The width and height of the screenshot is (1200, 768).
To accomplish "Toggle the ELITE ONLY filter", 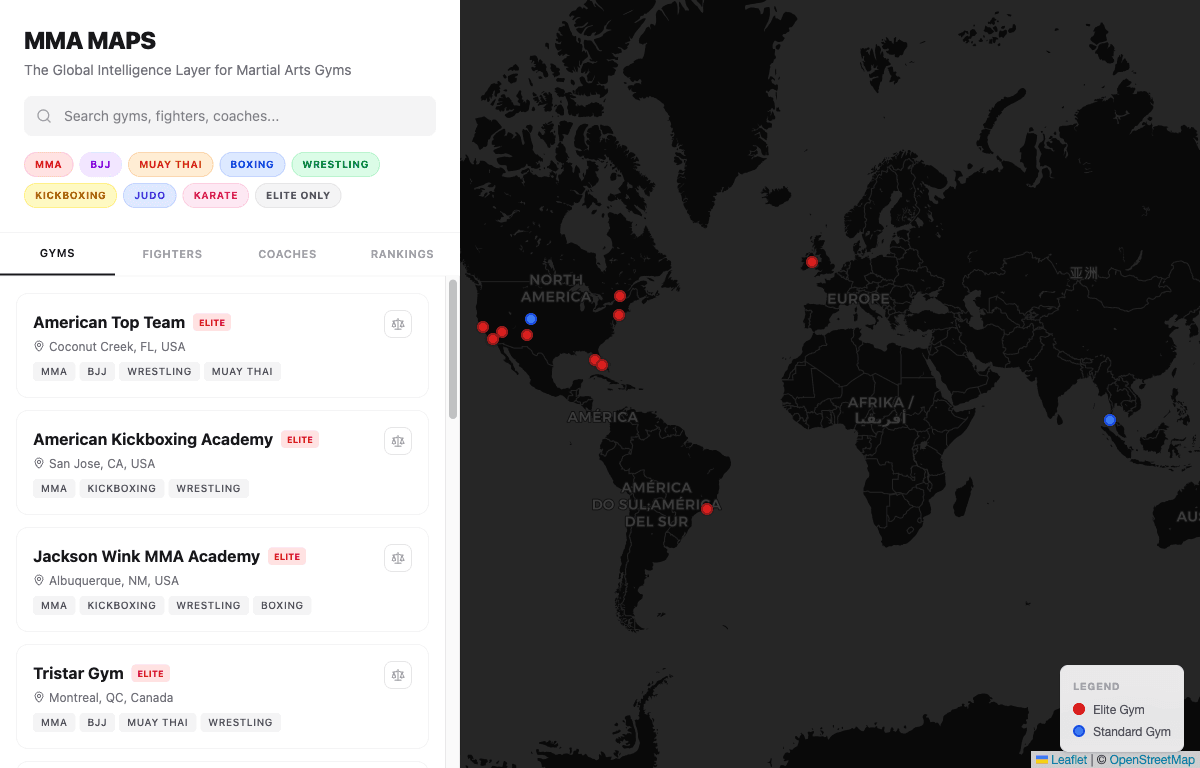I will click(x=297, y=195).
